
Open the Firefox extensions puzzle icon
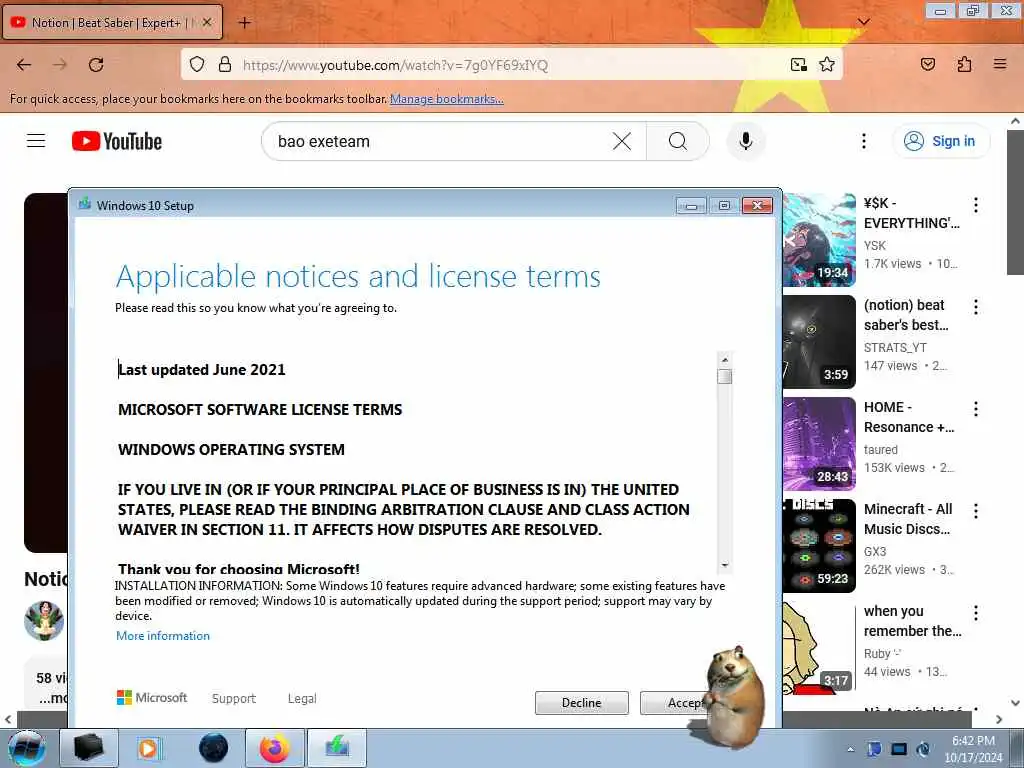(x=964, y=64)
